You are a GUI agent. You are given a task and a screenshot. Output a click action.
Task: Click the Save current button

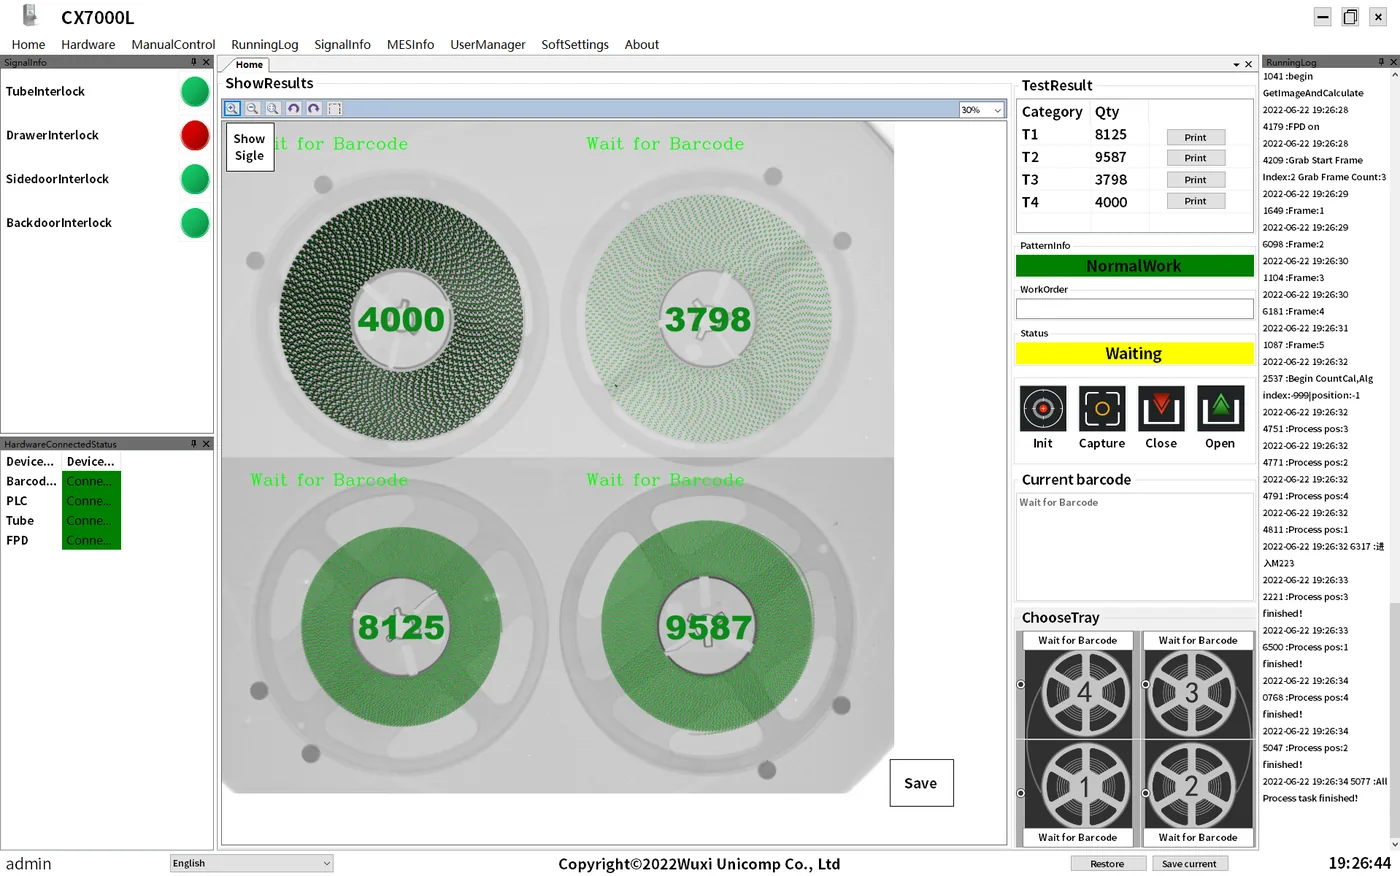click(x=1189, y=863)
